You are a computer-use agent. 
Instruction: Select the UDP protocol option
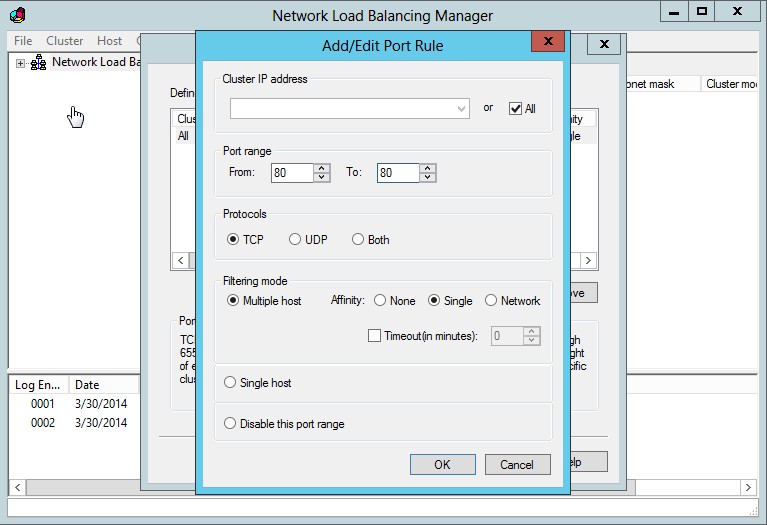pyautogui.click(x=295, y=240)
